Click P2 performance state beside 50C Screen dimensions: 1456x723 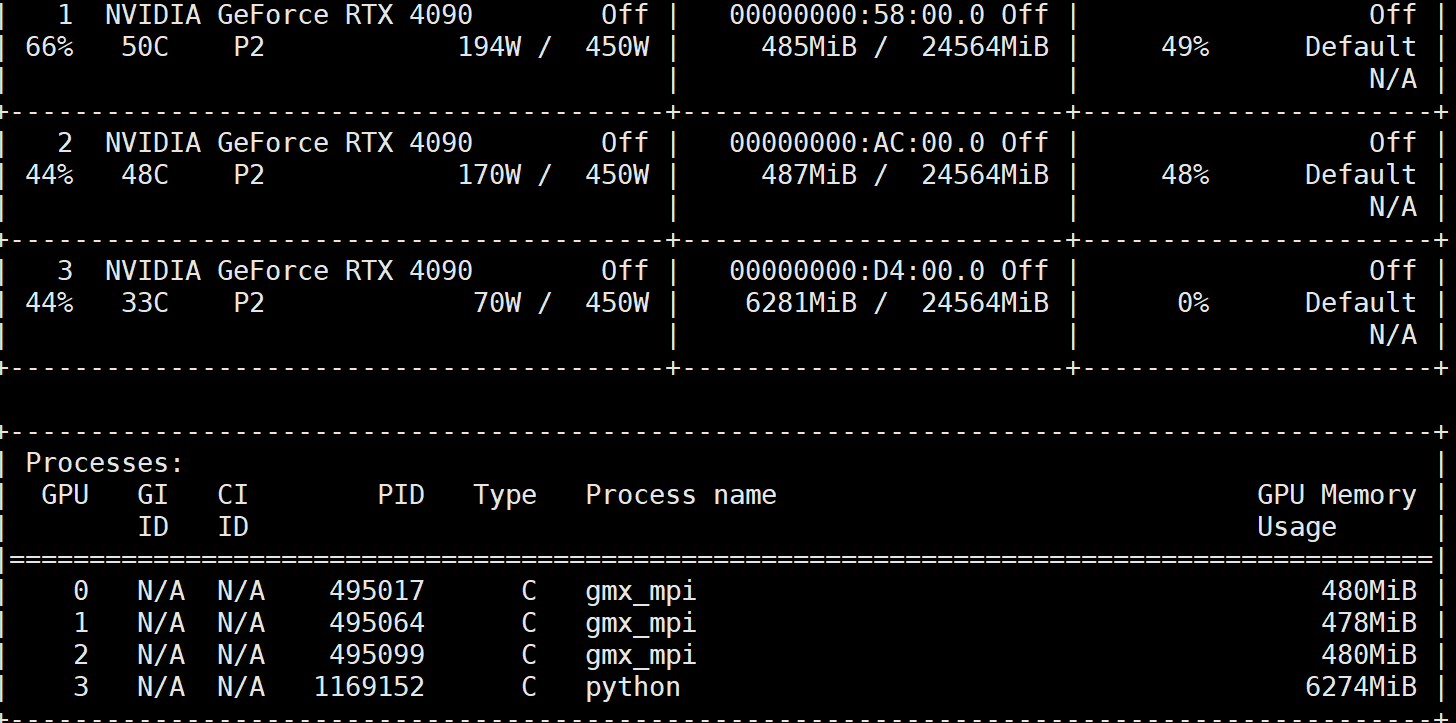pos(249,47)
